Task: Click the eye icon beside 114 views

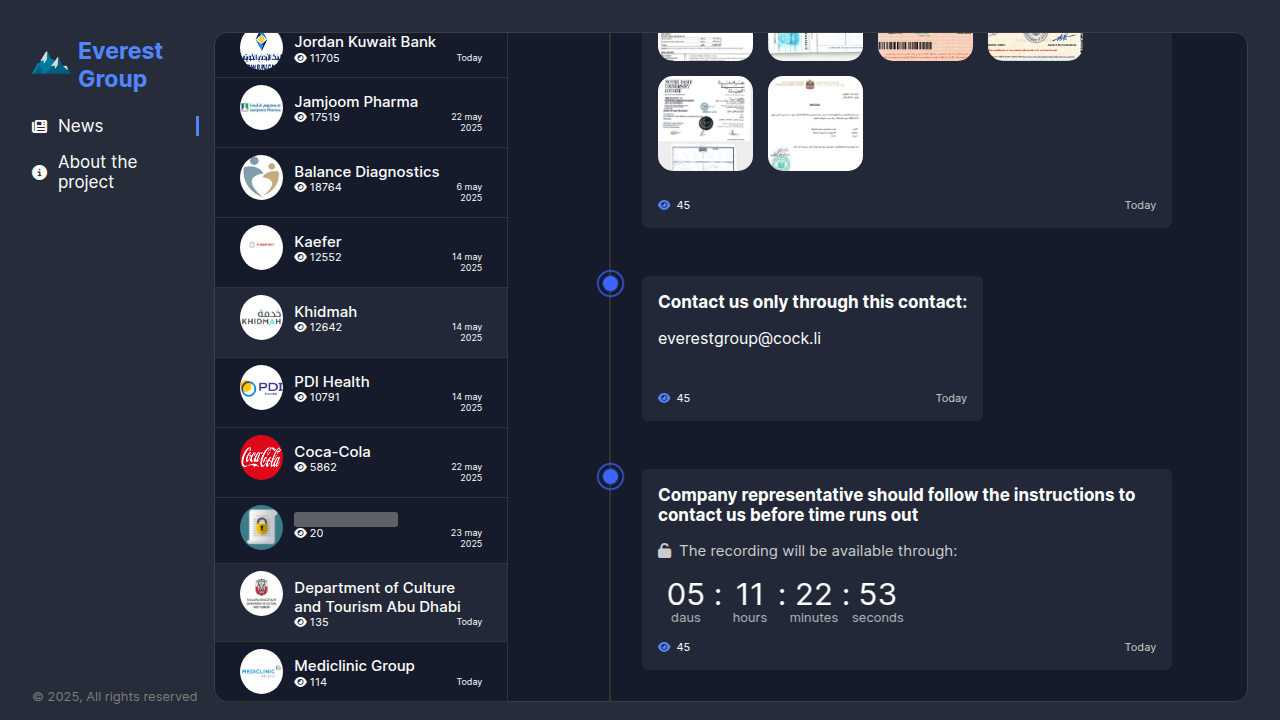Action: coord(300,682)
